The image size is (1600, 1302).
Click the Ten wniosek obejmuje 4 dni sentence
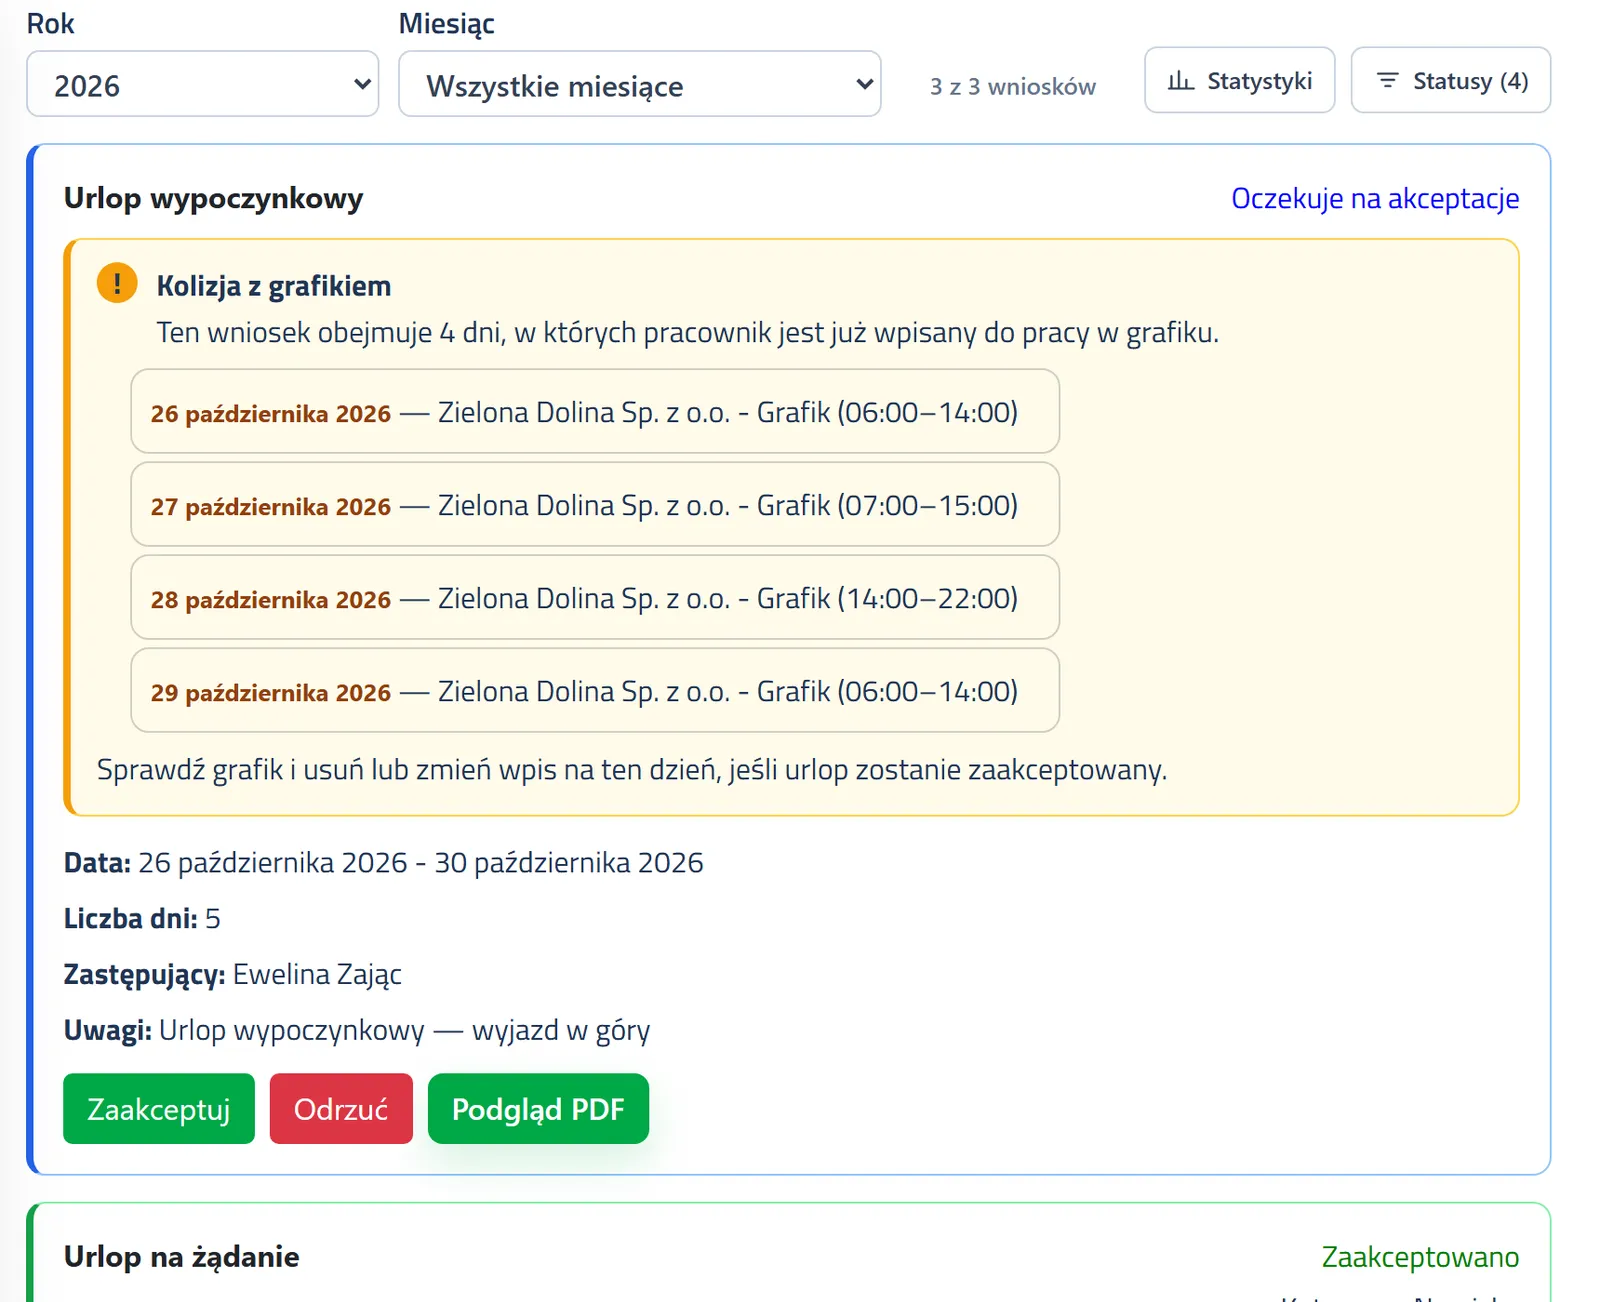click(688, 333)
